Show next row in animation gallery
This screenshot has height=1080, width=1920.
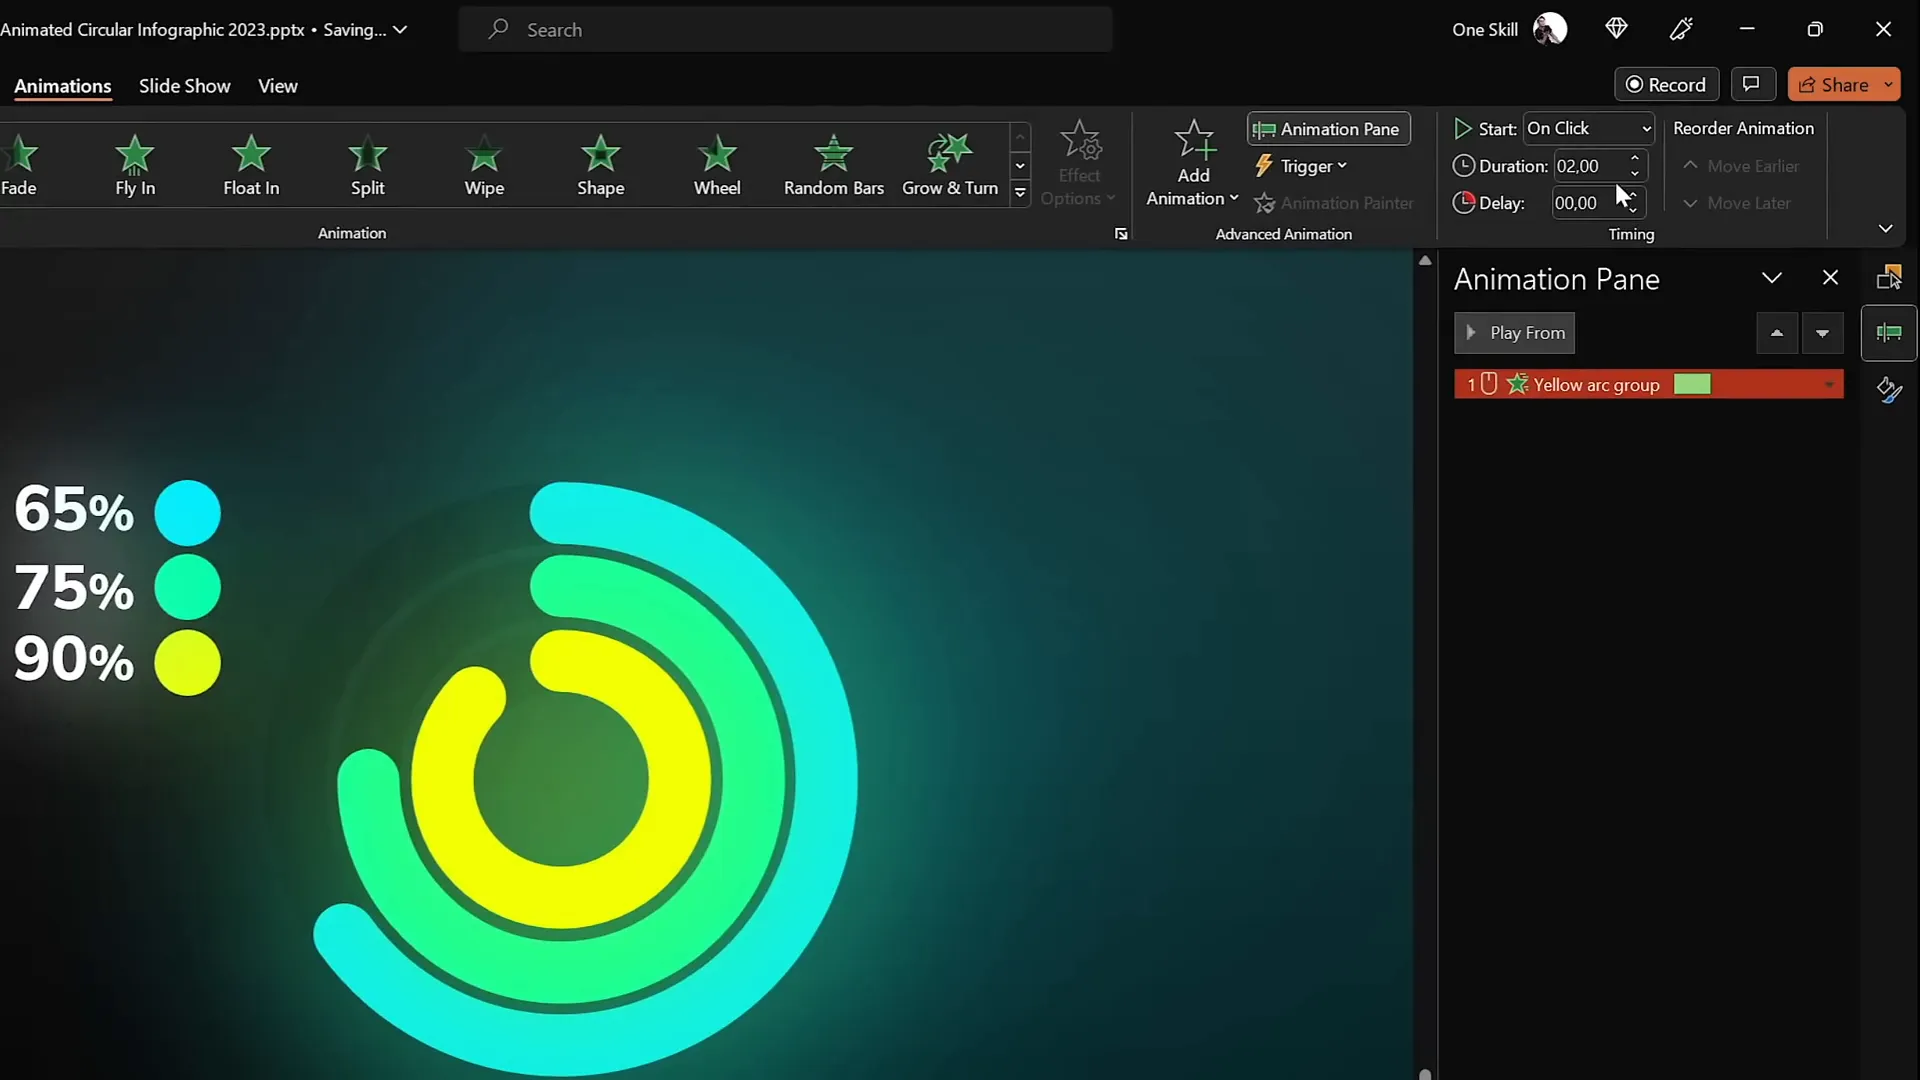pos(1020,165)
